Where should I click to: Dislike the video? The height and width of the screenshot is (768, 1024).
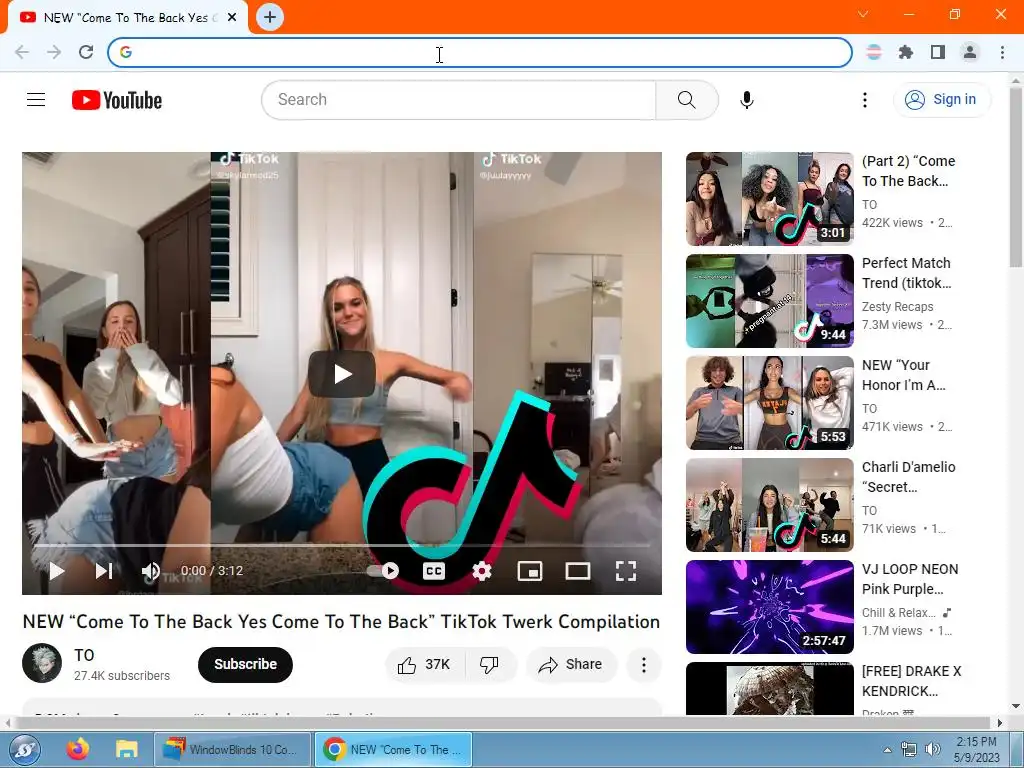(490, 664)
